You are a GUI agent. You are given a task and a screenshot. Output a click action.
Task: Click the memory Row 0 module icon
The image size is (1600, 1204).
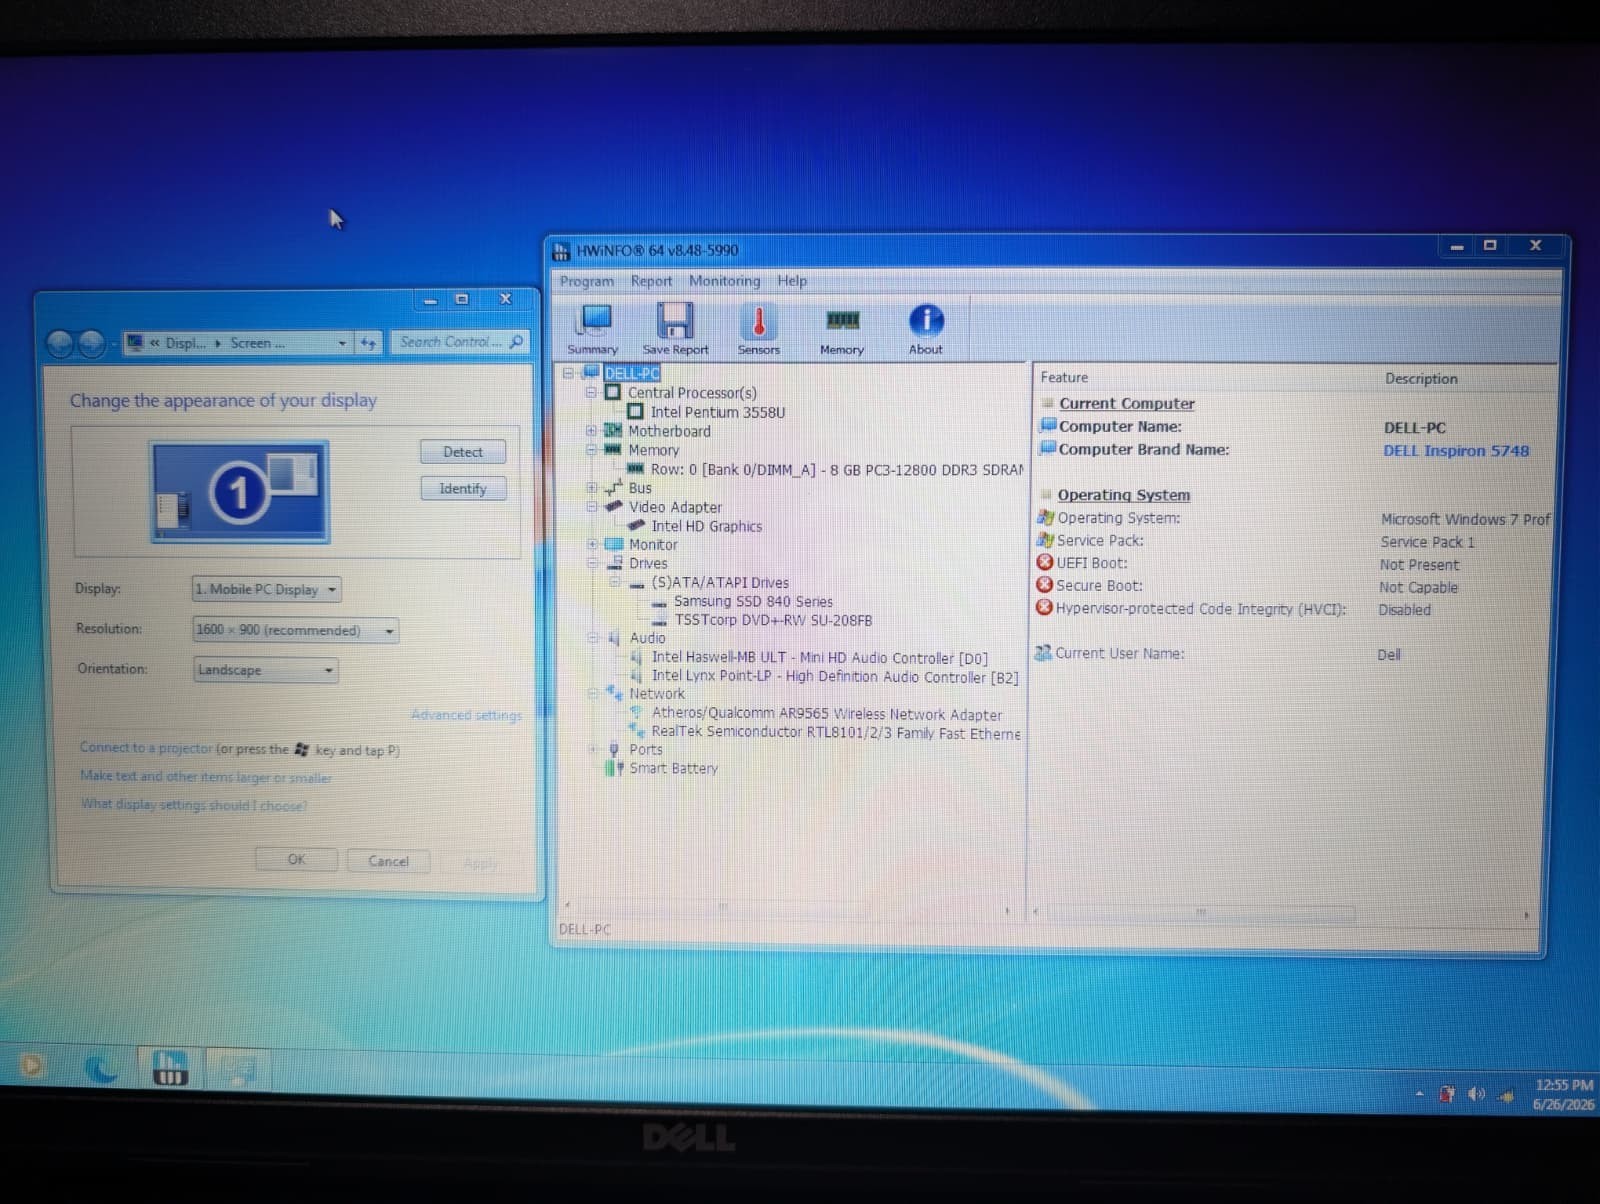point(635,468)
